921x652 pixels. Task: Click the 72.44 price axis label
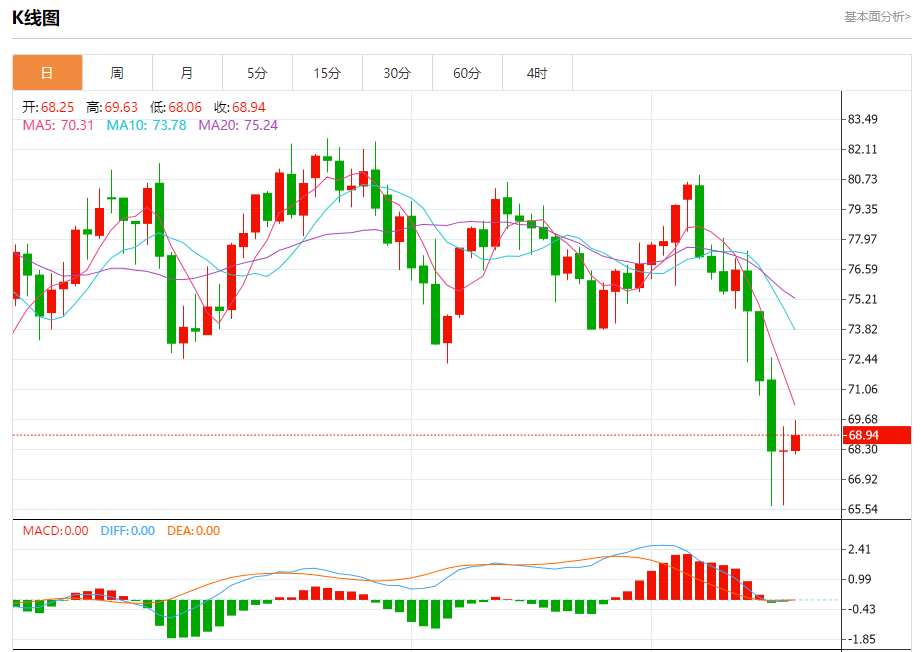863,359
